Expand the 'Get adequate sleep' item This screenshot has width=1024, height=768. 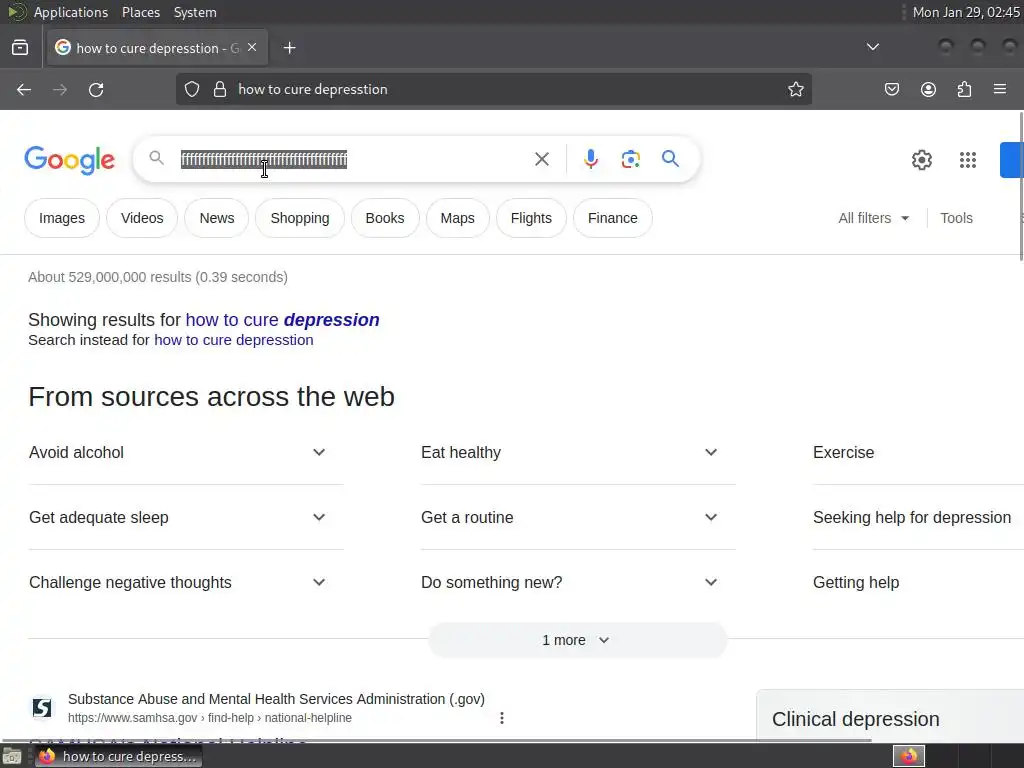(186, 517)
